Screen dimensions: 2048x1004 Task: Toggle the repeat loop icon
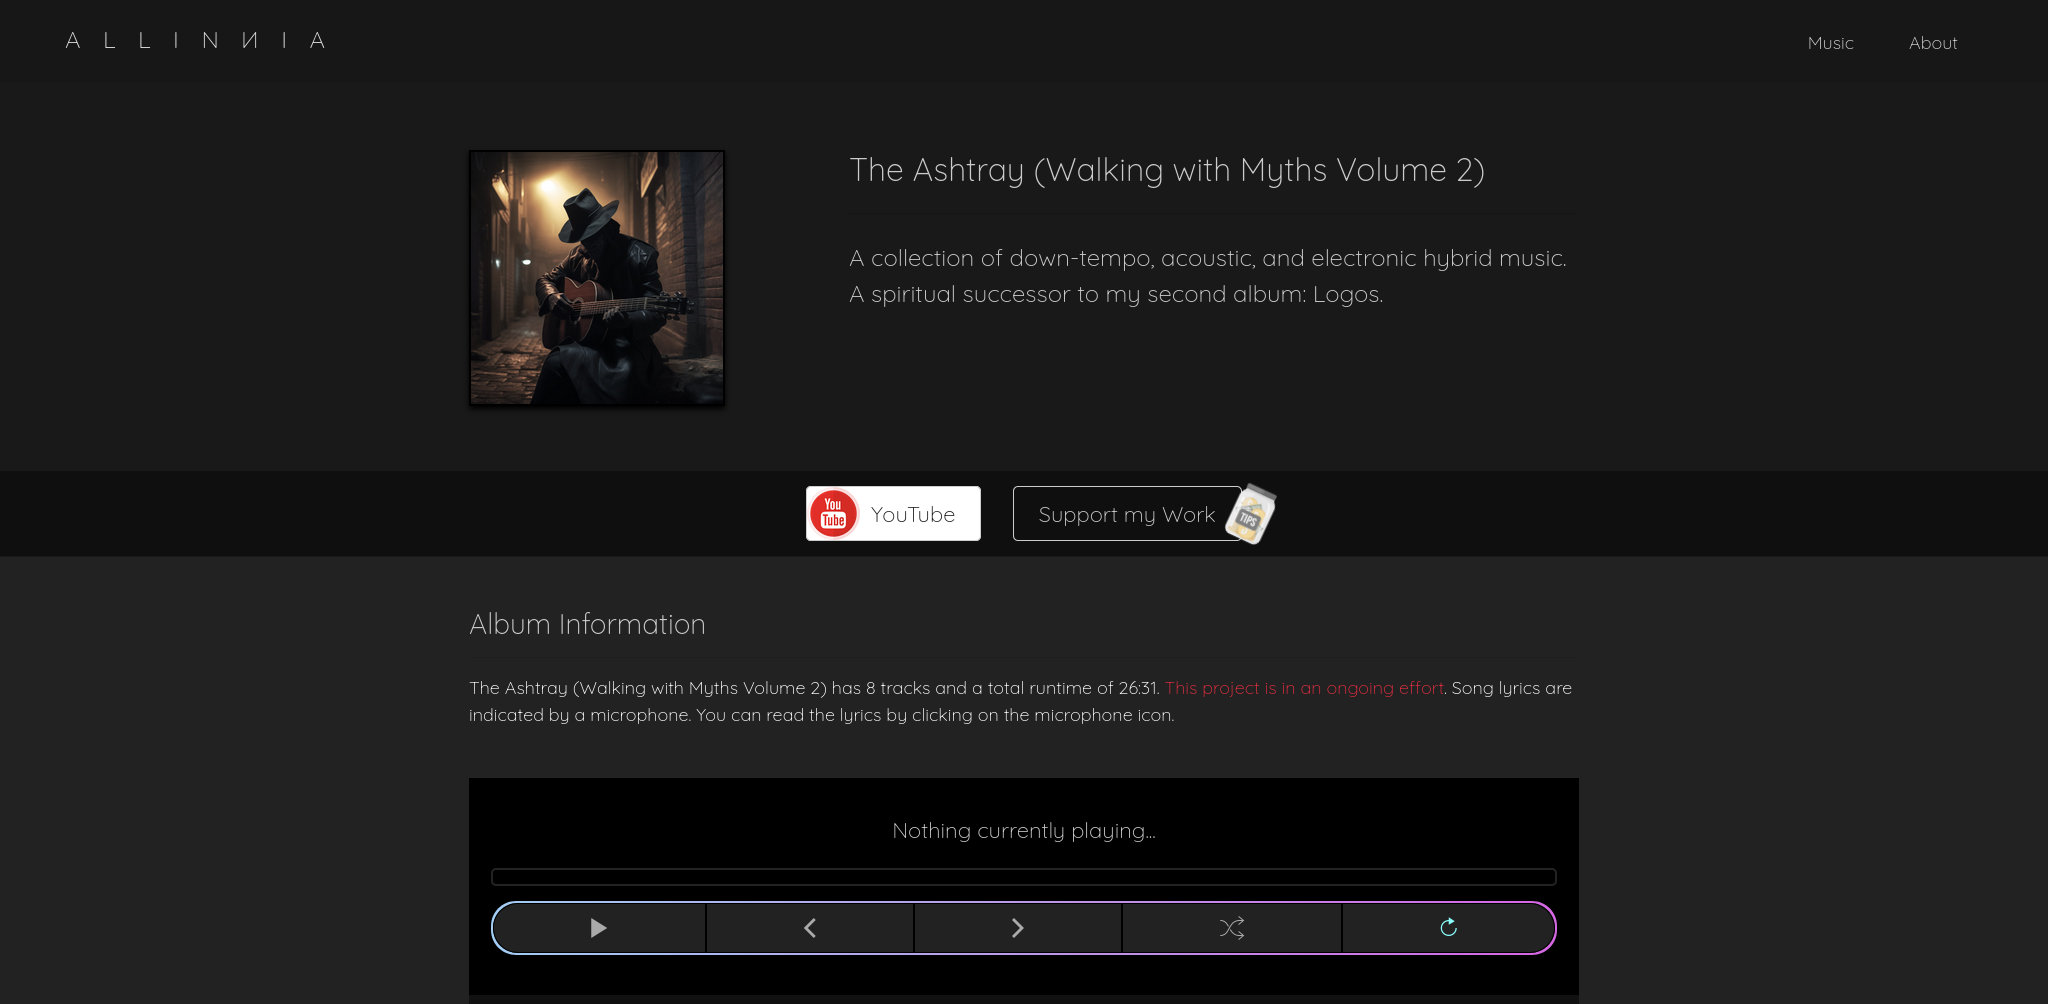coord(1448,928)
